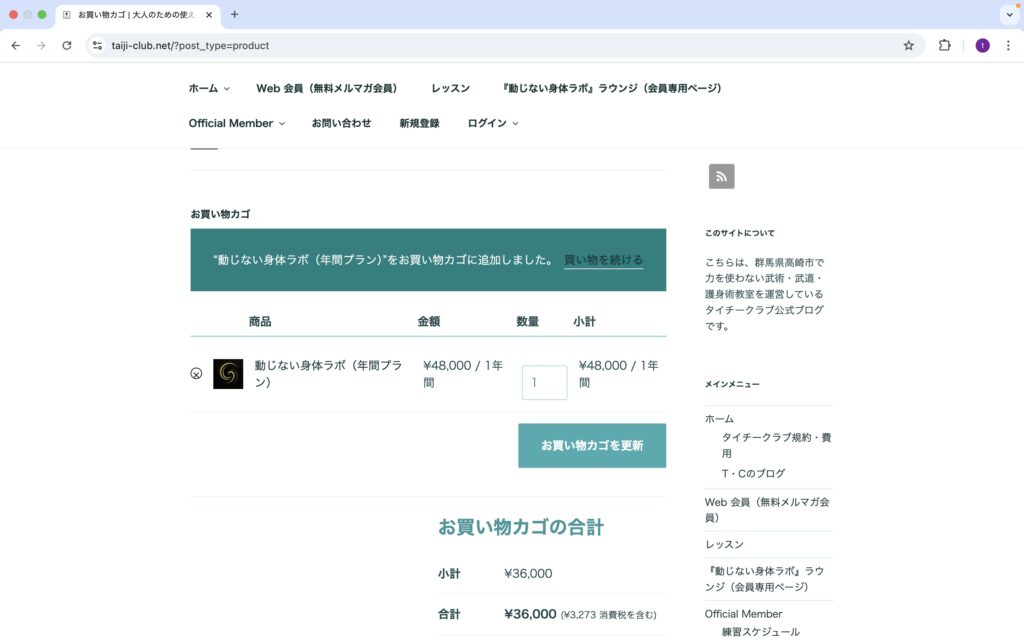Viewport: 1024px width, 640px height.
Task: Click the quantity input field
Action: click(x=544, y=382)
